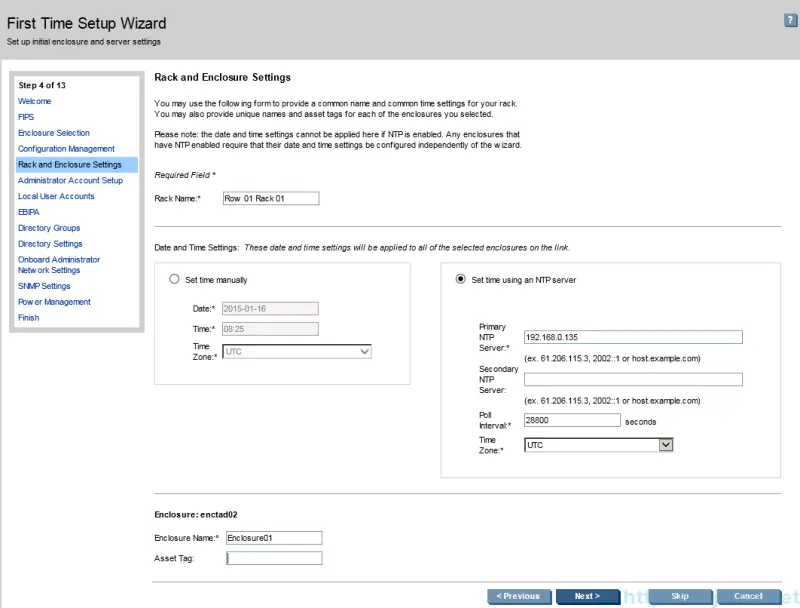Click the Previous button
This screenshot has height=608, width=800.
point(519,596)
